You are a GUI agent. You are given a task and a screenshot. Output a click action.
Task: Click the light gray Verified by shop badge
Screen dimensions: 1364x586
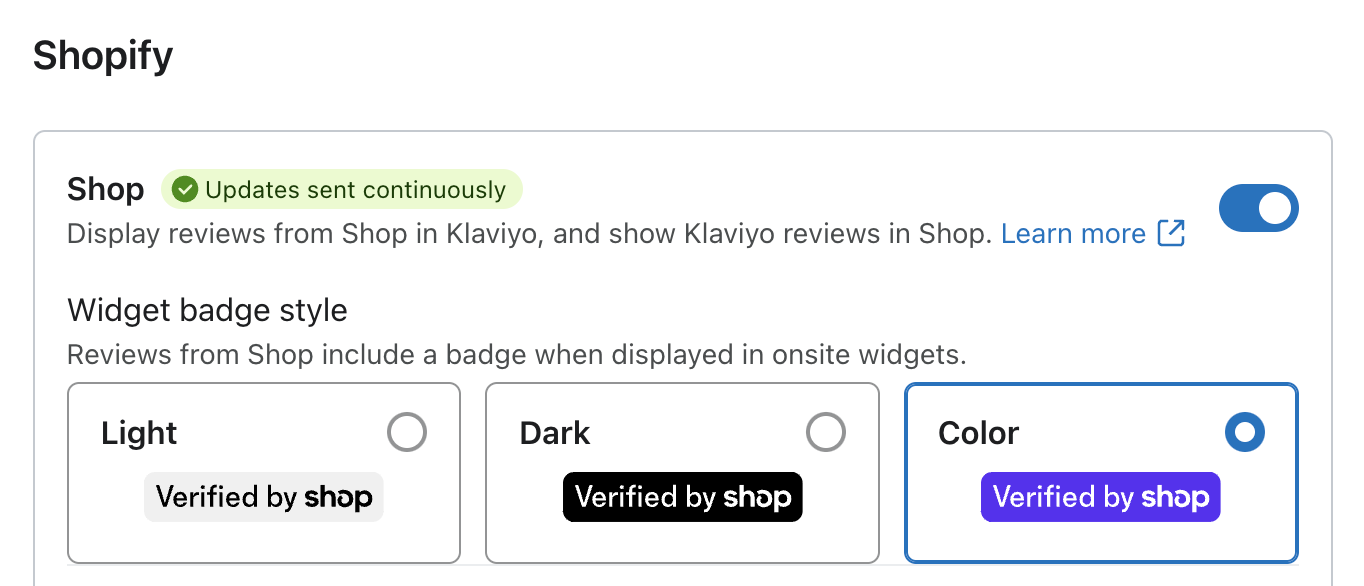point(264,497)
